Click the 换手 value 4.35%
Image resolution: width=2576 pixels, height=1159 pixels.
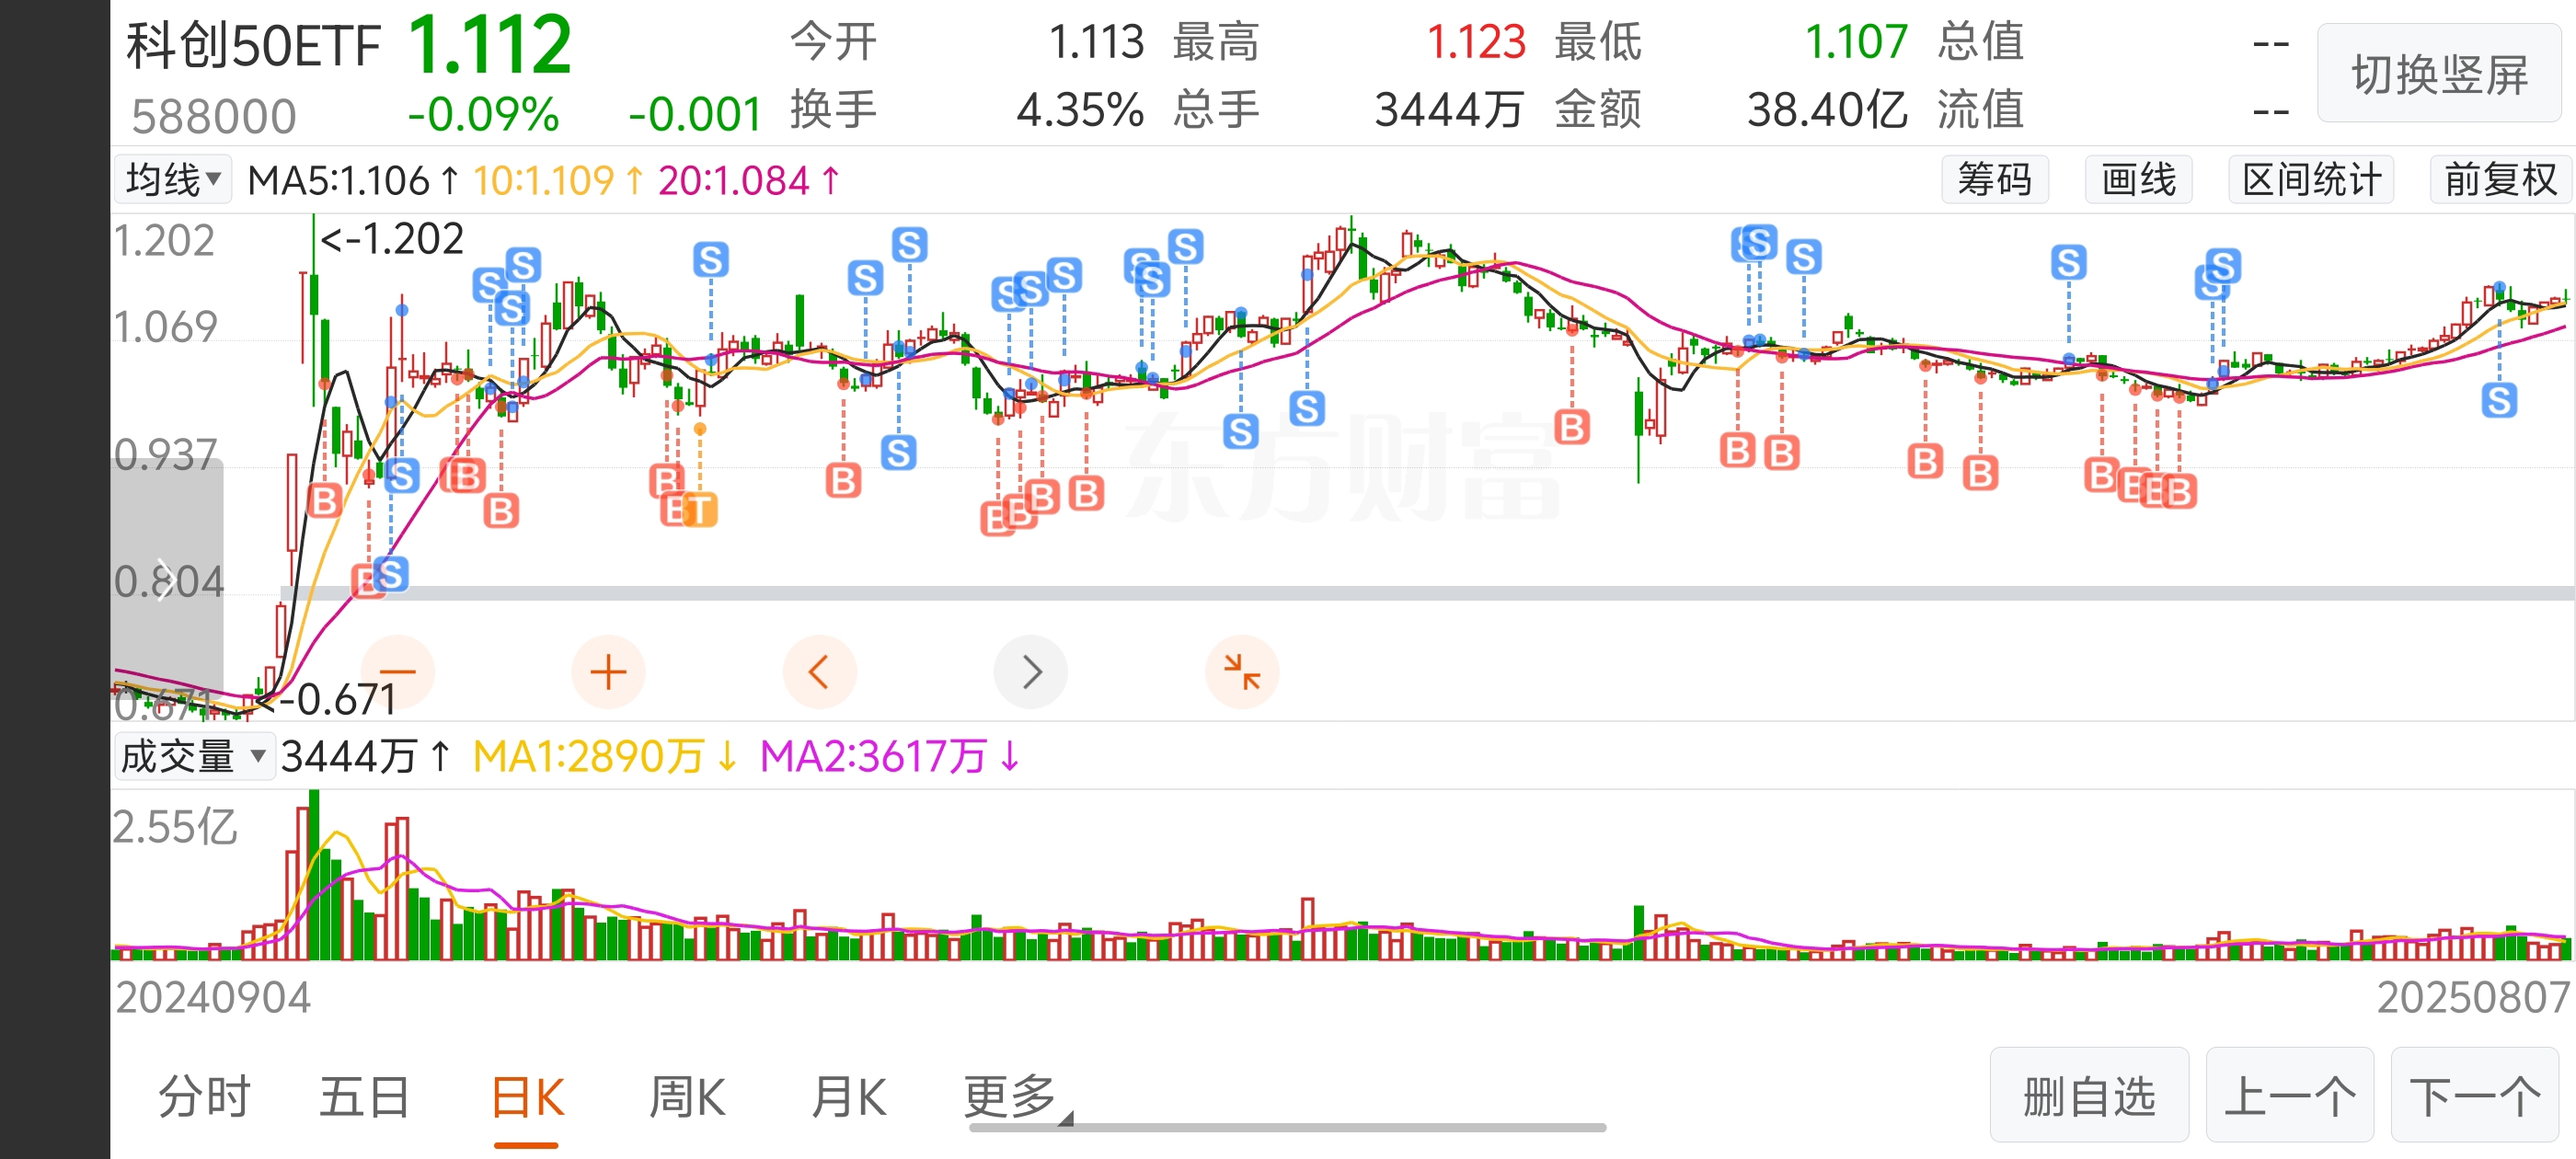pos(1080,110)
